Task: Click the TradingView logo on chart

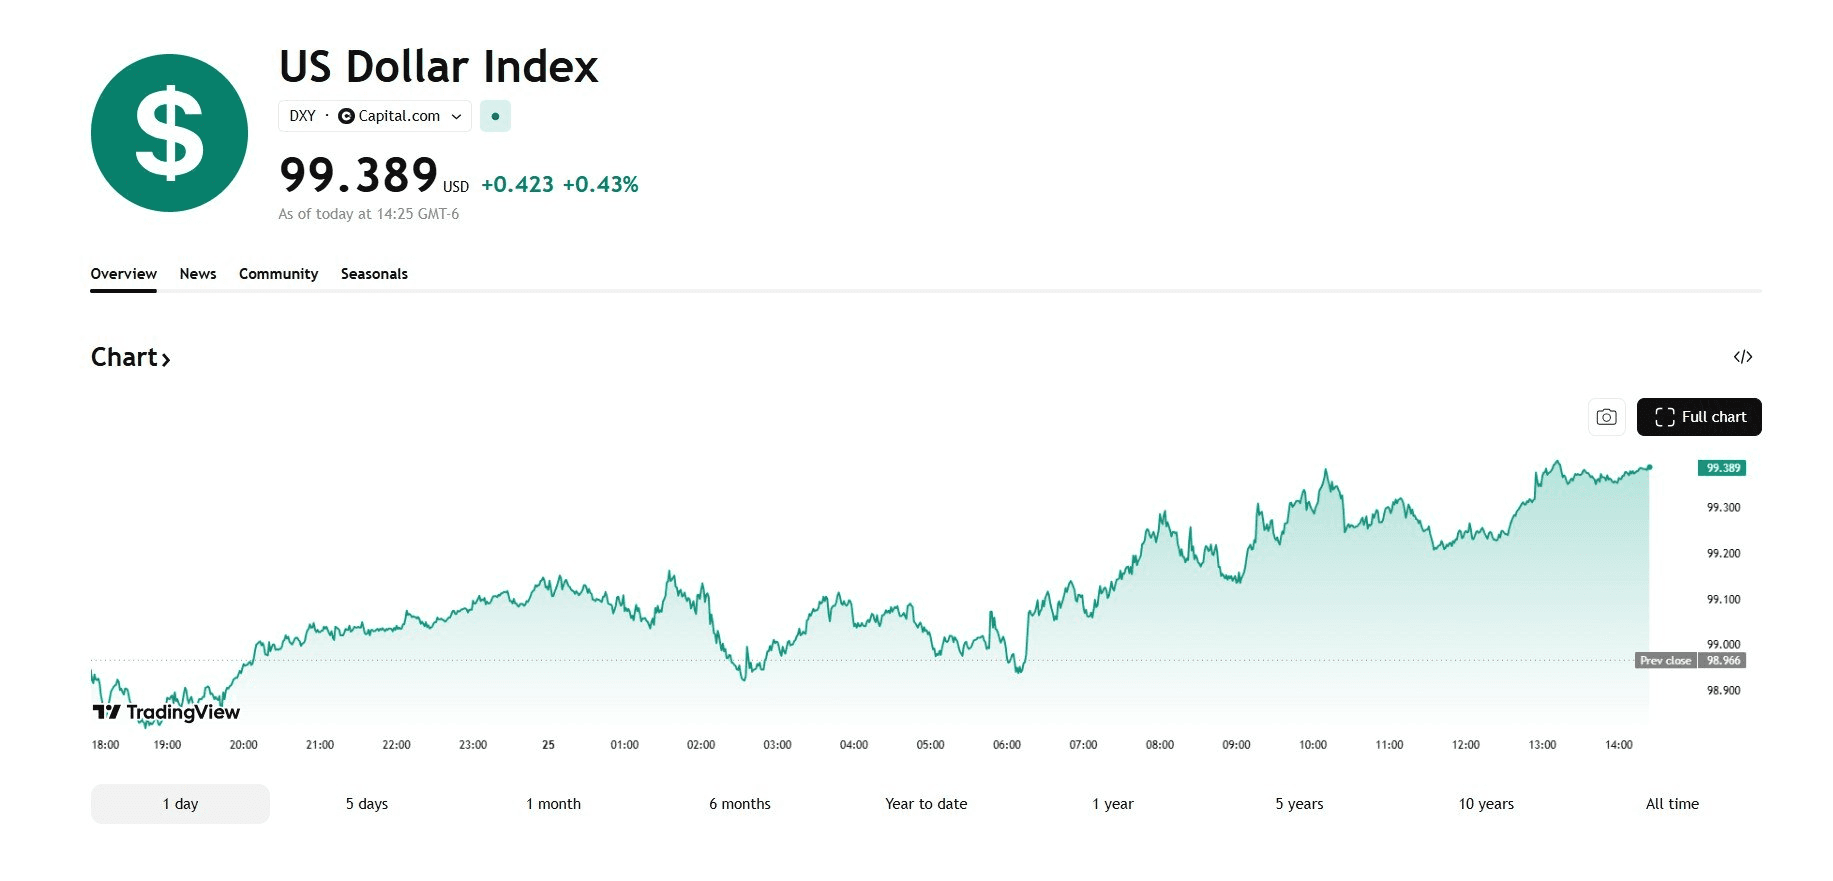Action: [x=166, y=712]
